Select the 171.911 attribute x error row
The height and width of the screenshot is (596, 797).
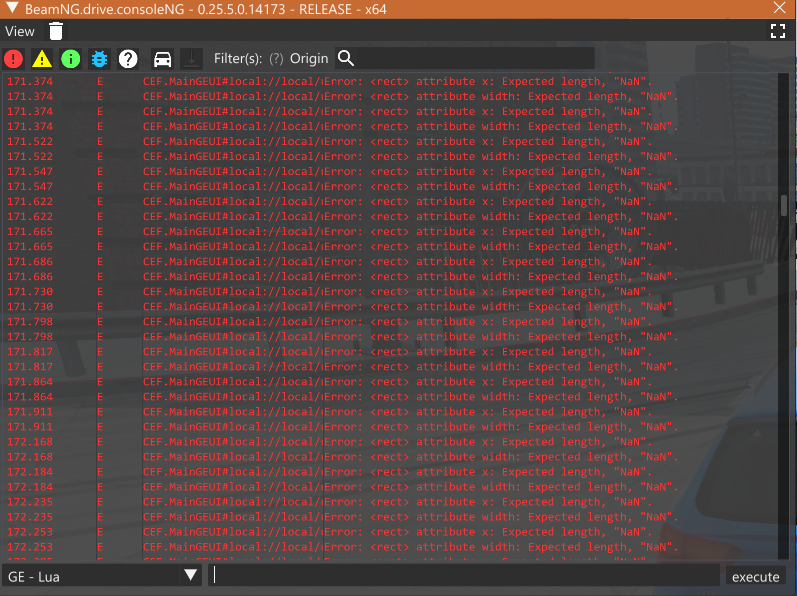391,412
